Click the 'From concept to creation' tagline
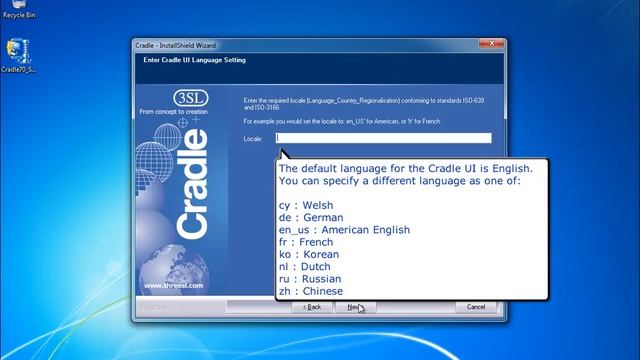This screenshot has width=640, height=360. pyautogui.click(x=173, y=111)
